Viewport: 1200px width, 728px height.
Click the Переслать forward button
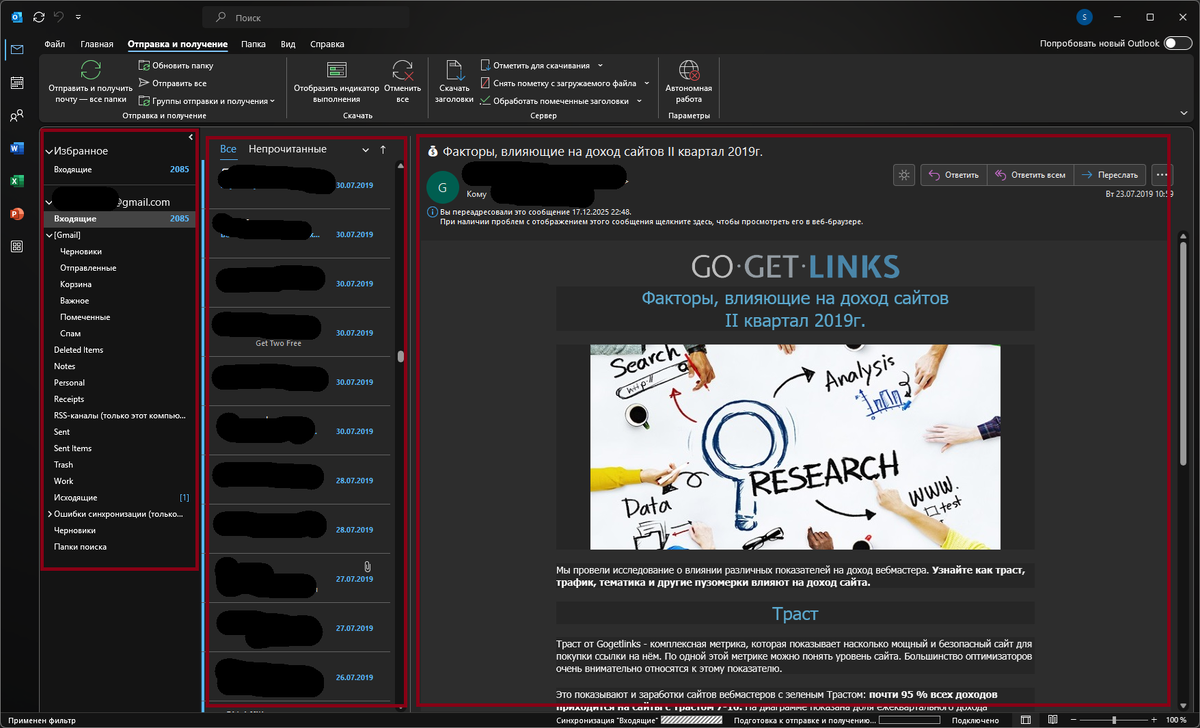pyautogui.click(x=1111, y=175)
